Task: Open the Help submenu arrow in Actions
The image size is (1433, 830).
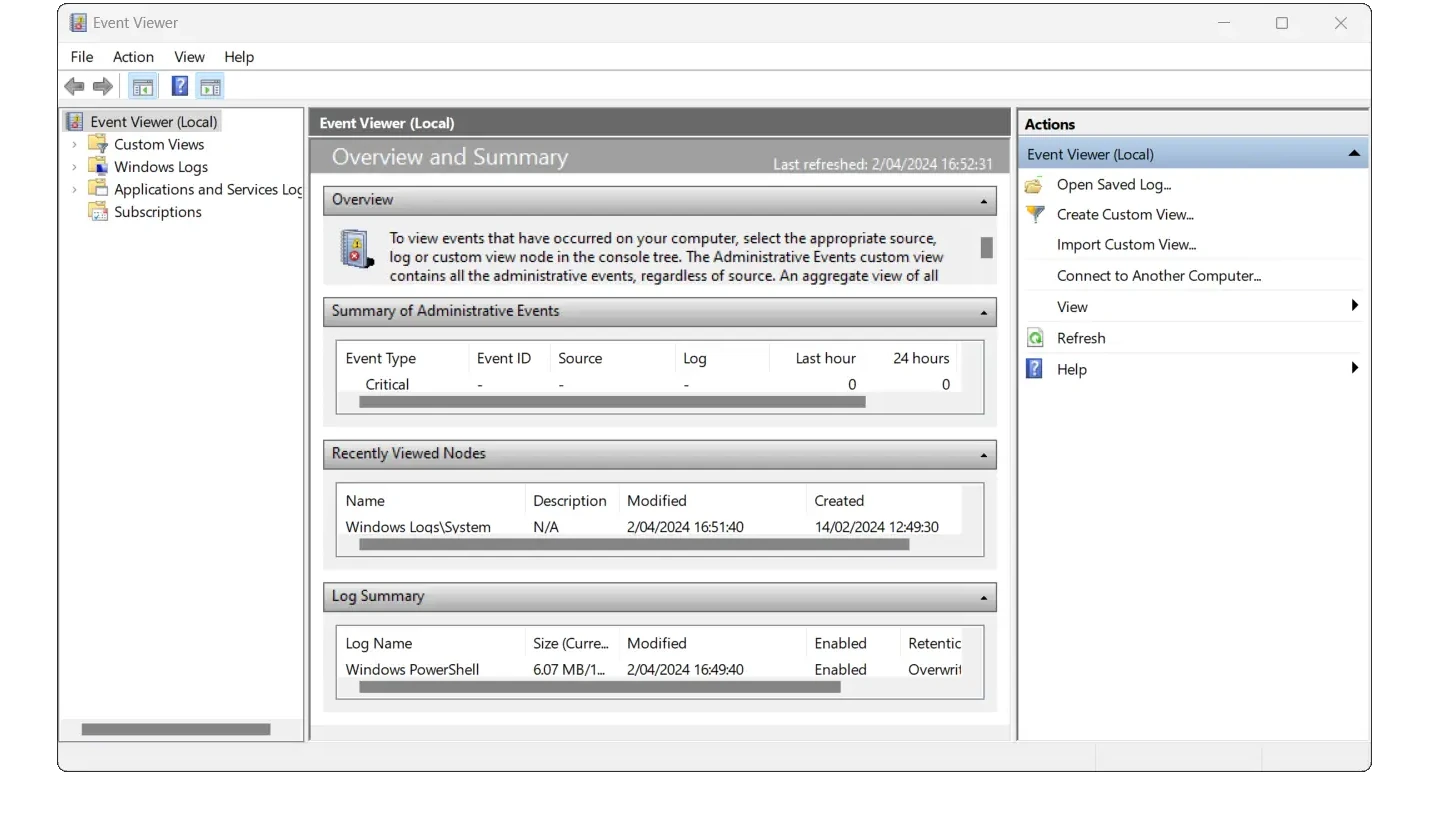Action: point(1355,368)
